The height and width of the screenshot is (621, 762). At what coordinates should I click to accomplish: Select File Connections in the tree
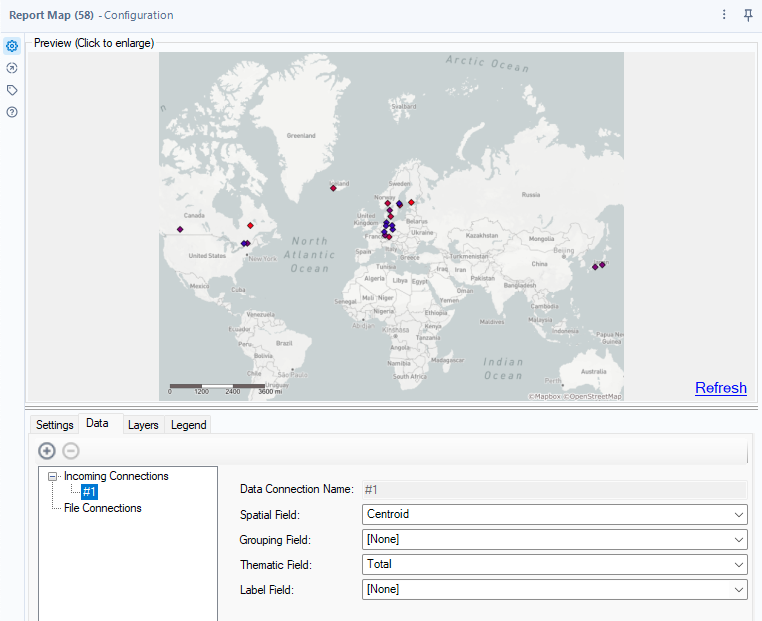pyautogui.click(x=103, y=508)
